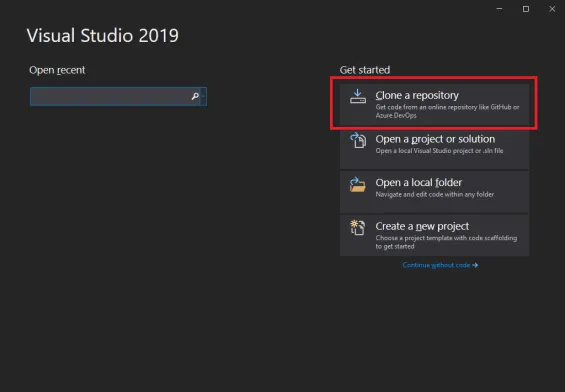Screen dimensions: 565x392
Task: Click the Open a project or solution icon
Action: (358, 140)
